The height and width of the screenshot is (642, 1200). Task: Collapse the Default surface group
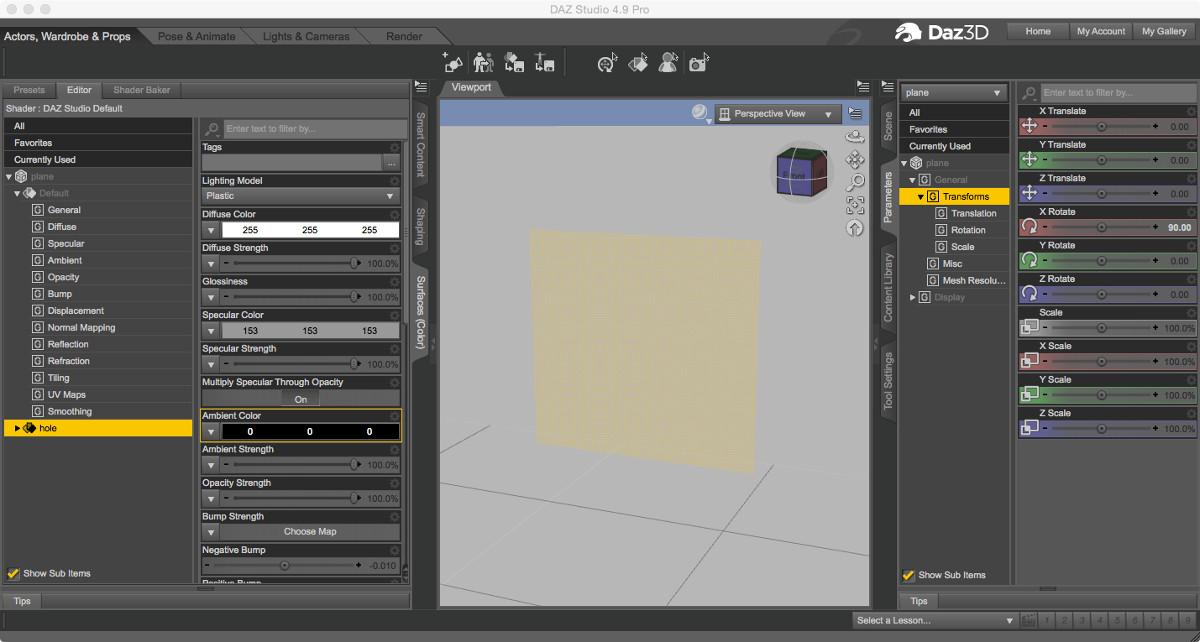pyautogui.click(x=17, y=193)
